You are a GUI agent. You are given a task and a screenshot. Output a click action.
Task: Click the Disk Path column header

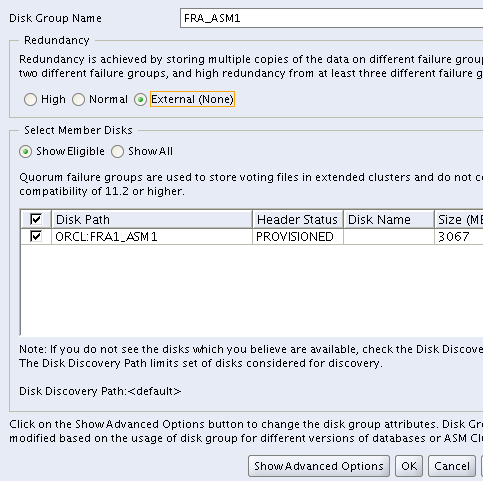[152, 219]
